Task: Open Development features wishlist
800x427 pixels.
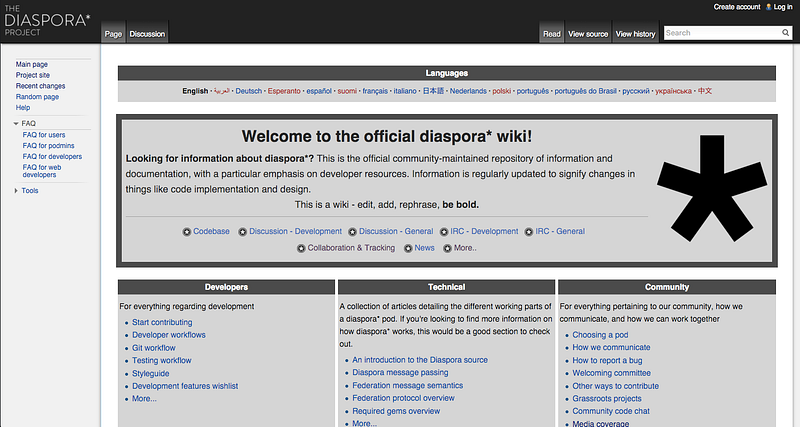Action: coord(185,386)
